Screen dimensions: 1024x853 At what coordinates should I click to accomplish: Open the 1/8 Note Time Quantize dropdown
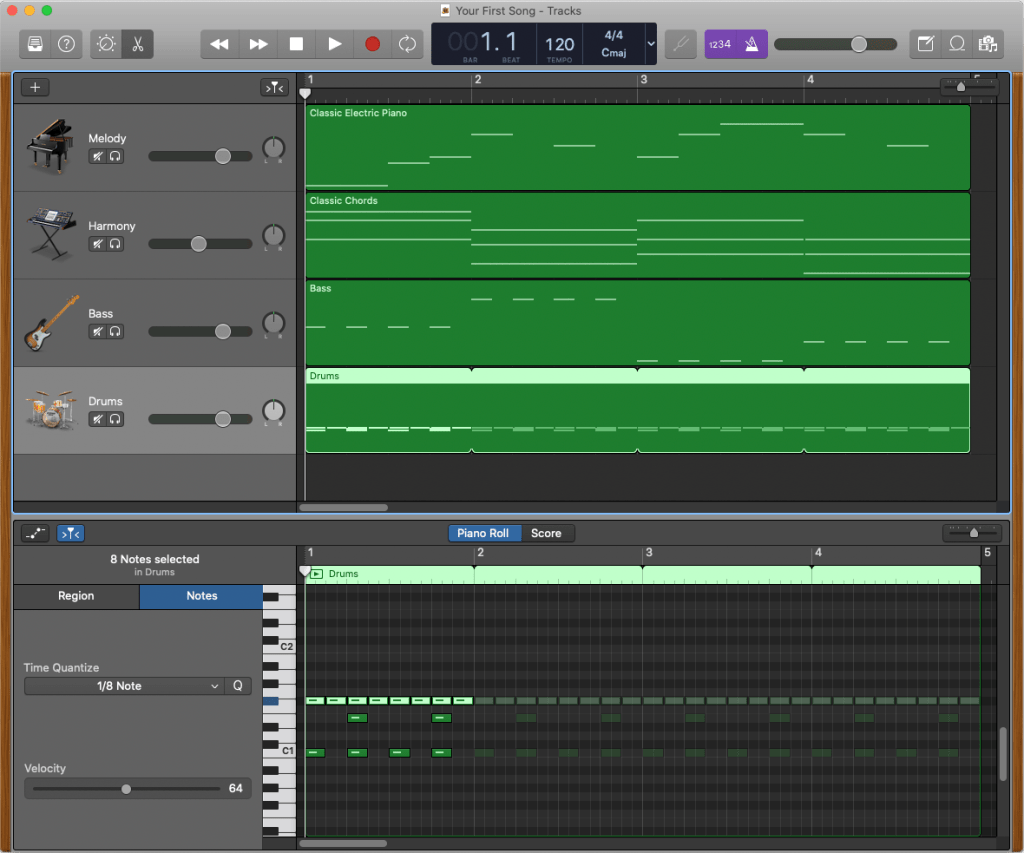pyautogui.click(x=124, y=686)
